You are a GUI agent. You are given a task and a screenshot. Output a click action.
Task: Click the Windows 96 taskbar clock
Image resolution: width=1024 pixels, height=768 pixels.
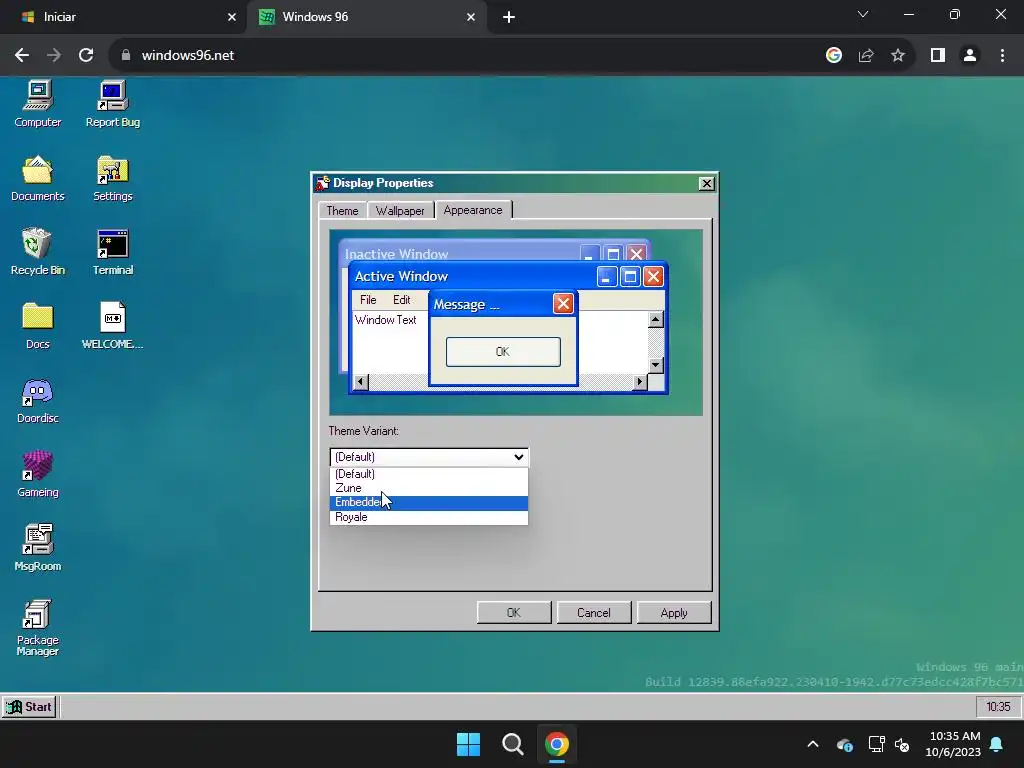(x=998, y=707)
